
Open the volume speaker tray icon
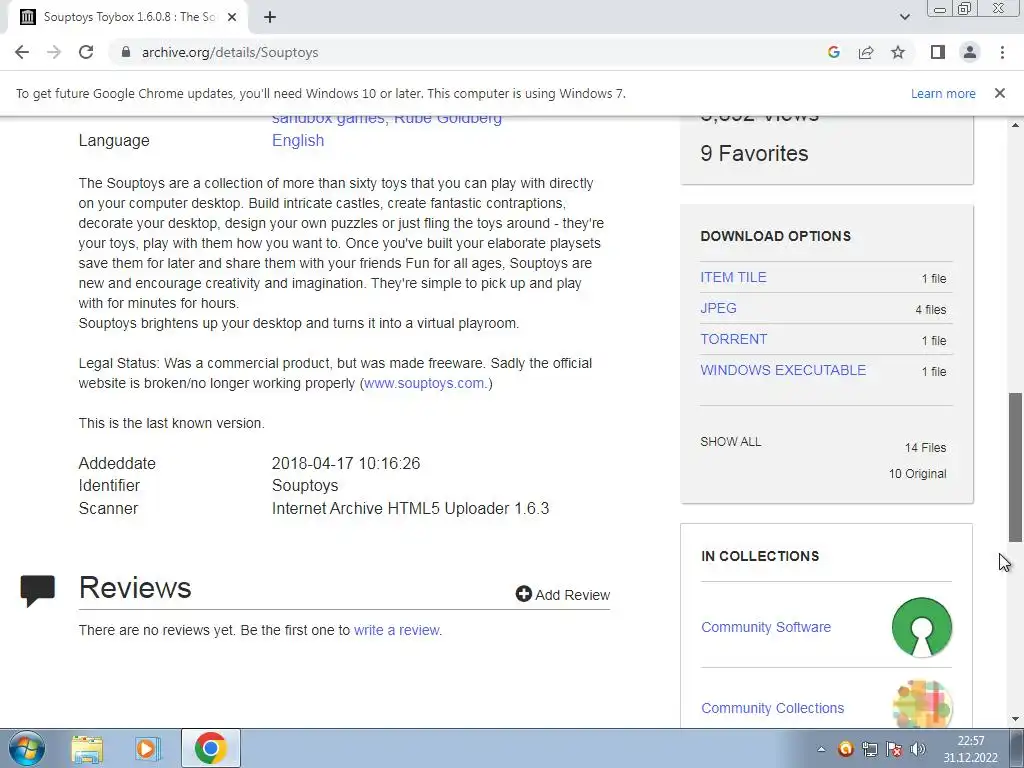click(x=918, y=748)
